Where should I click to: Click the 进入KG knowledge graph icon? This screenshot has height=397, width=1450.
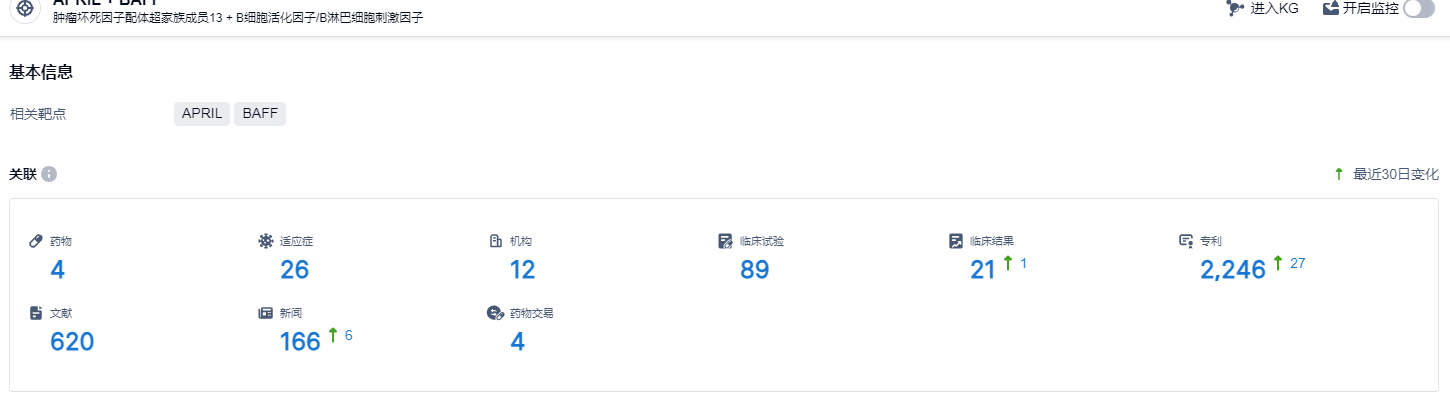pos(1235,8)
